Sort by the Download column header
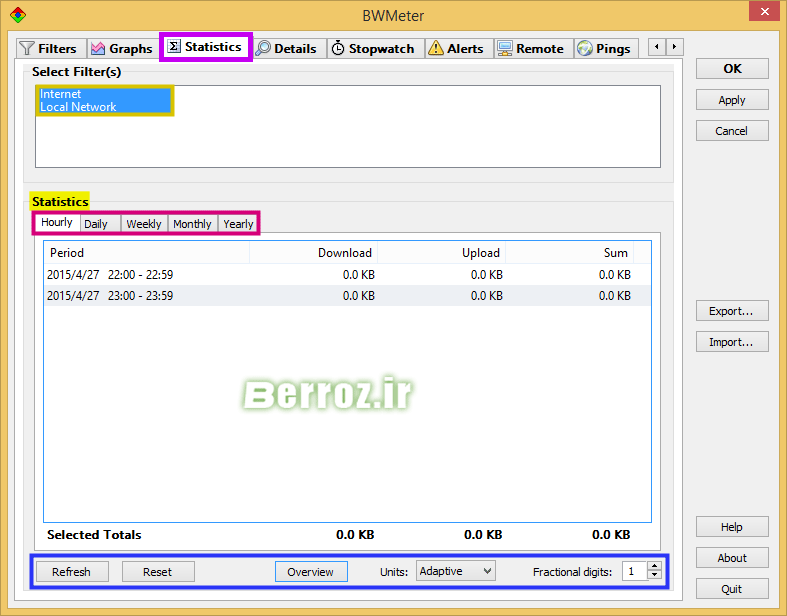The width and height of the screenshot is (787, 616). pos(344,253)
